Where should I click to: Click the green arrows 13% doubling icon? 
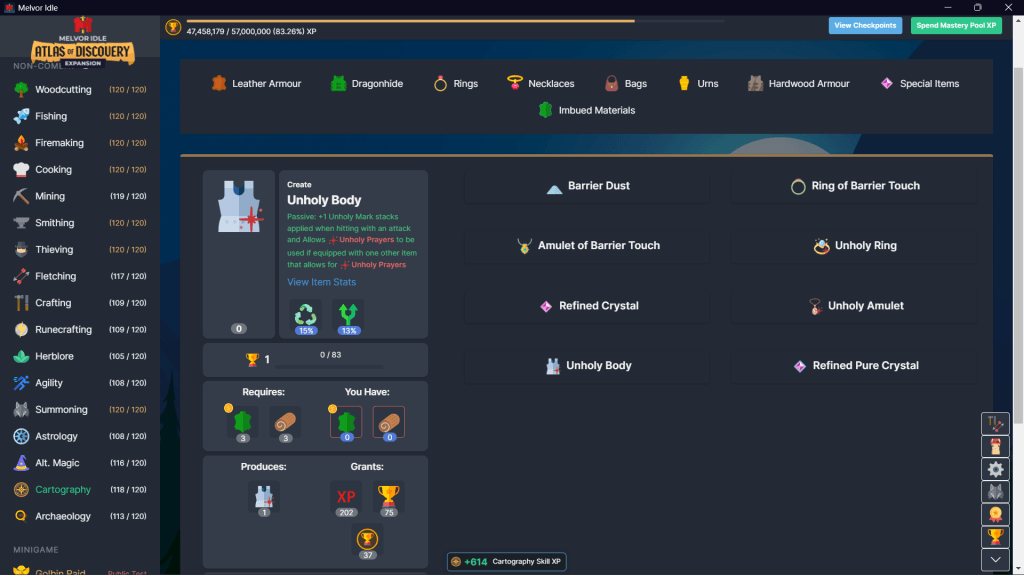click(347, 315)
